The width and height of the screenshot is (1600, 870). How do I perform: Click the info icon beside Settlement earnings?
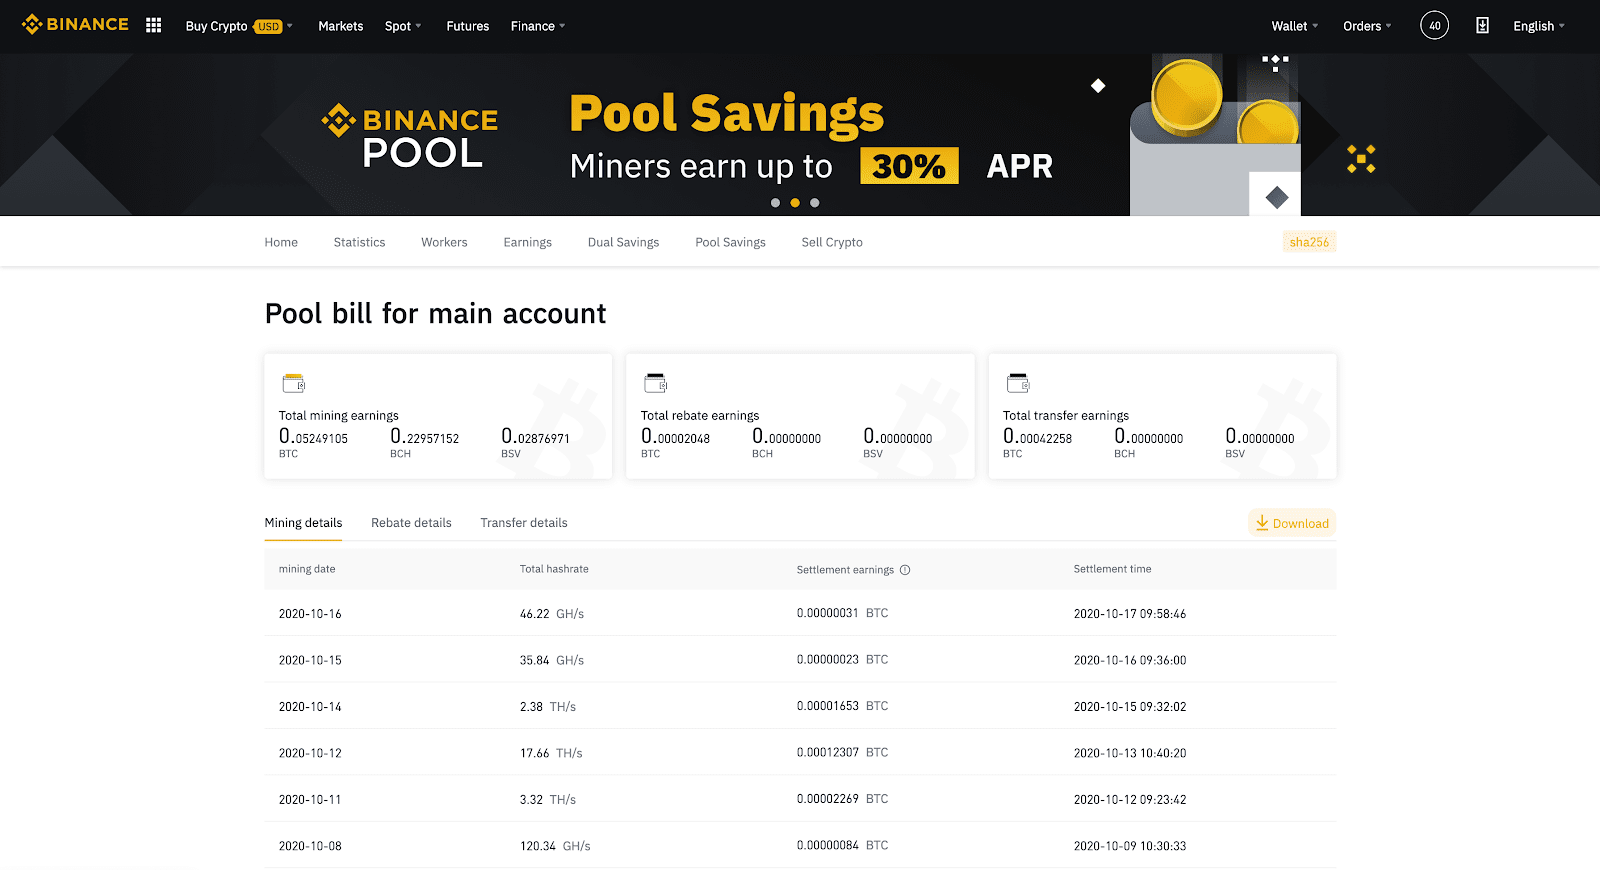click(905, 570)
